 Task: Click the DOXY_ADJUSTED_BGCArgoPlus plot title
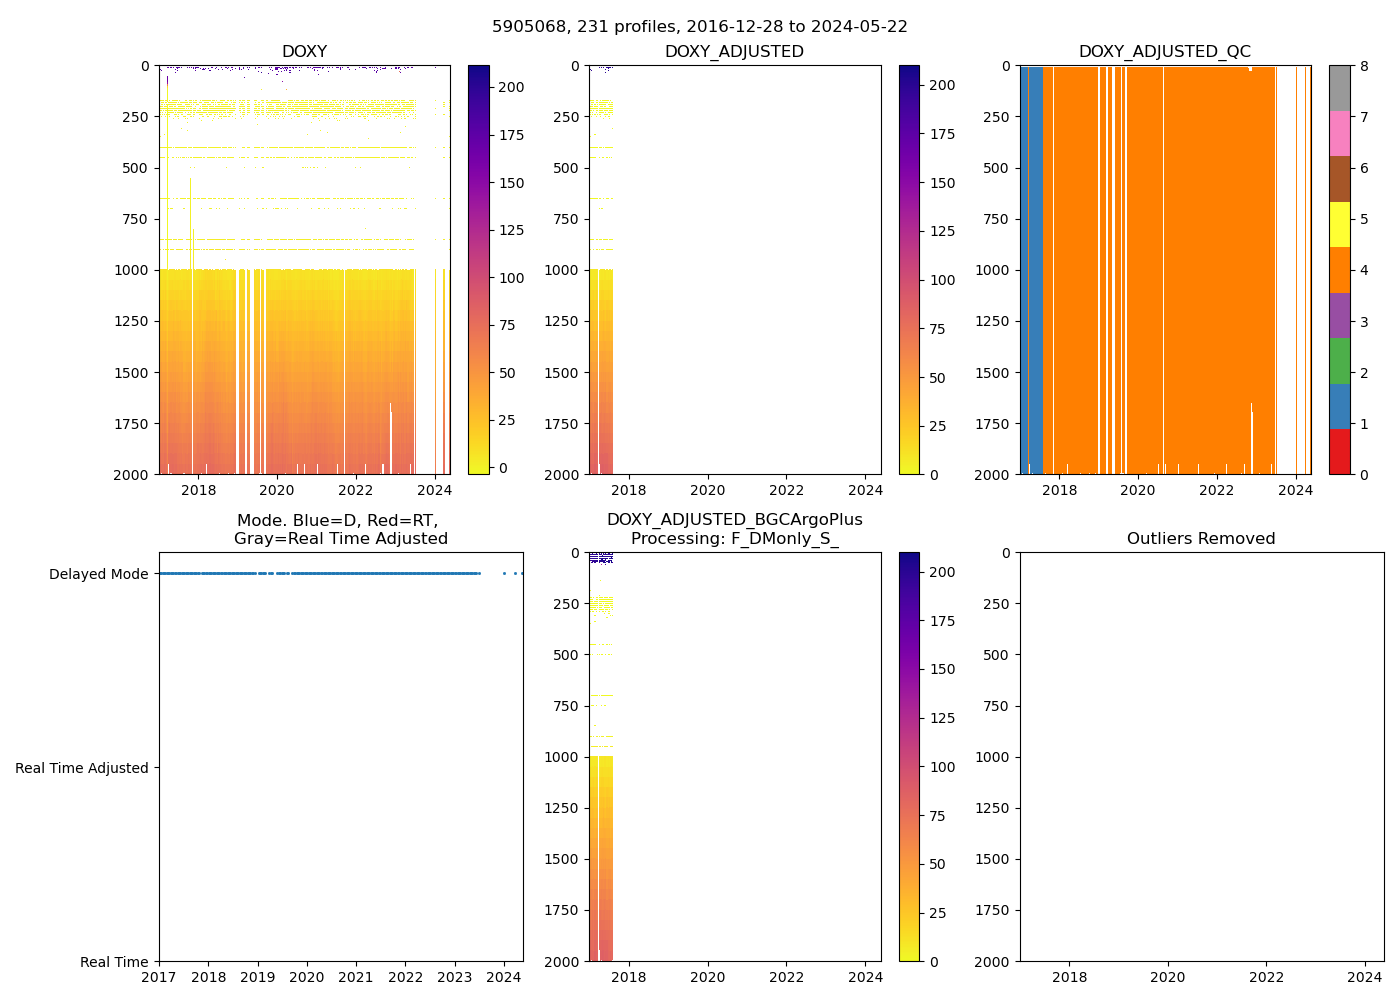tap(734, 529)
